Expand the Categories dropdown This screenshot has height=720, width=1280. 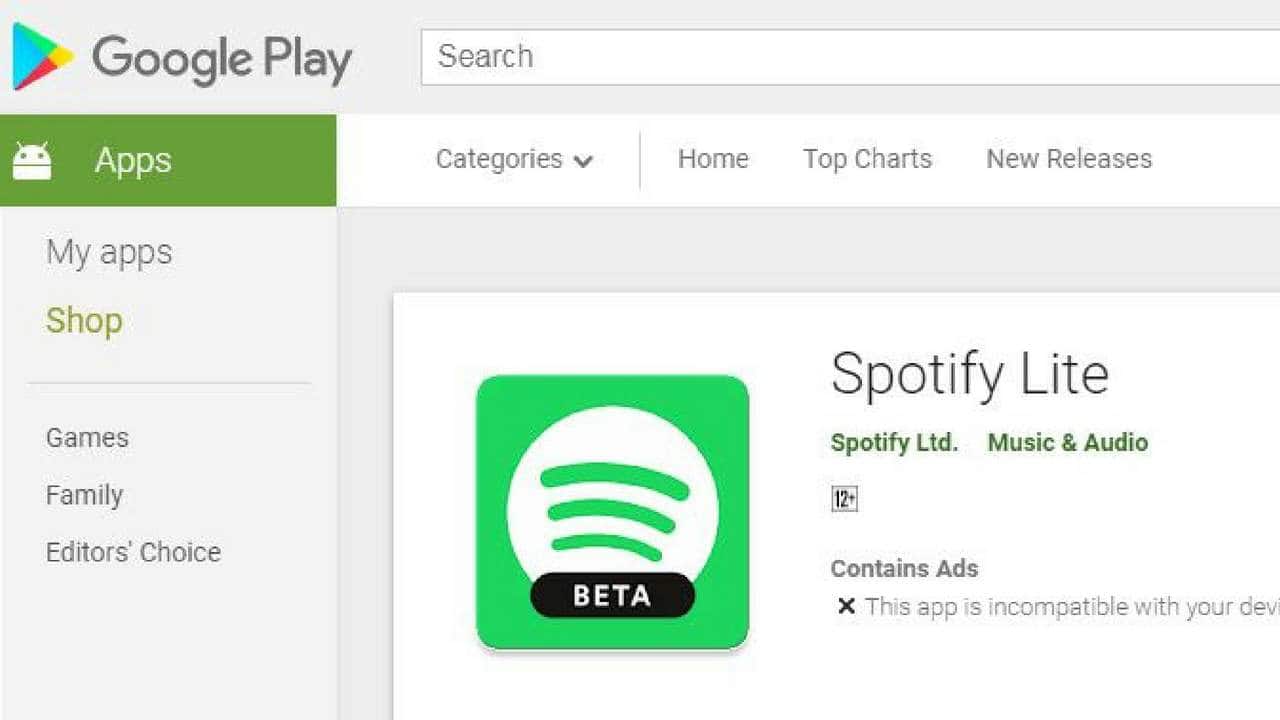coord(500,159)
